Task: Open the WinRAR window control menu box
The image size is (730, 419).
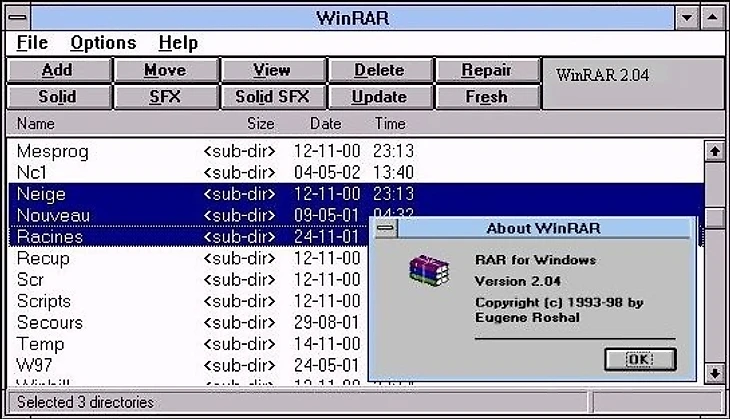Action: 18,18
